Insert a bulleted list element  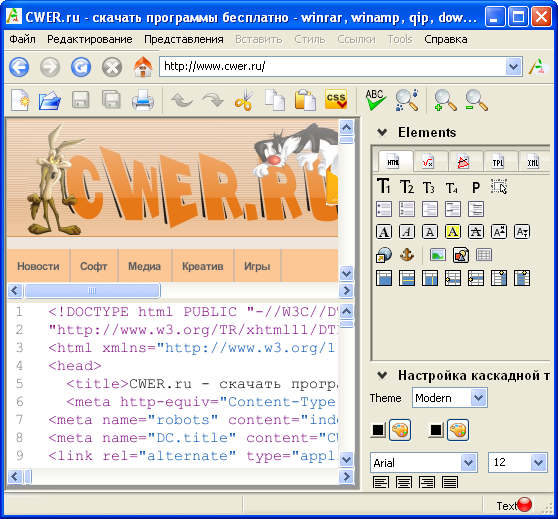[384, 209]
